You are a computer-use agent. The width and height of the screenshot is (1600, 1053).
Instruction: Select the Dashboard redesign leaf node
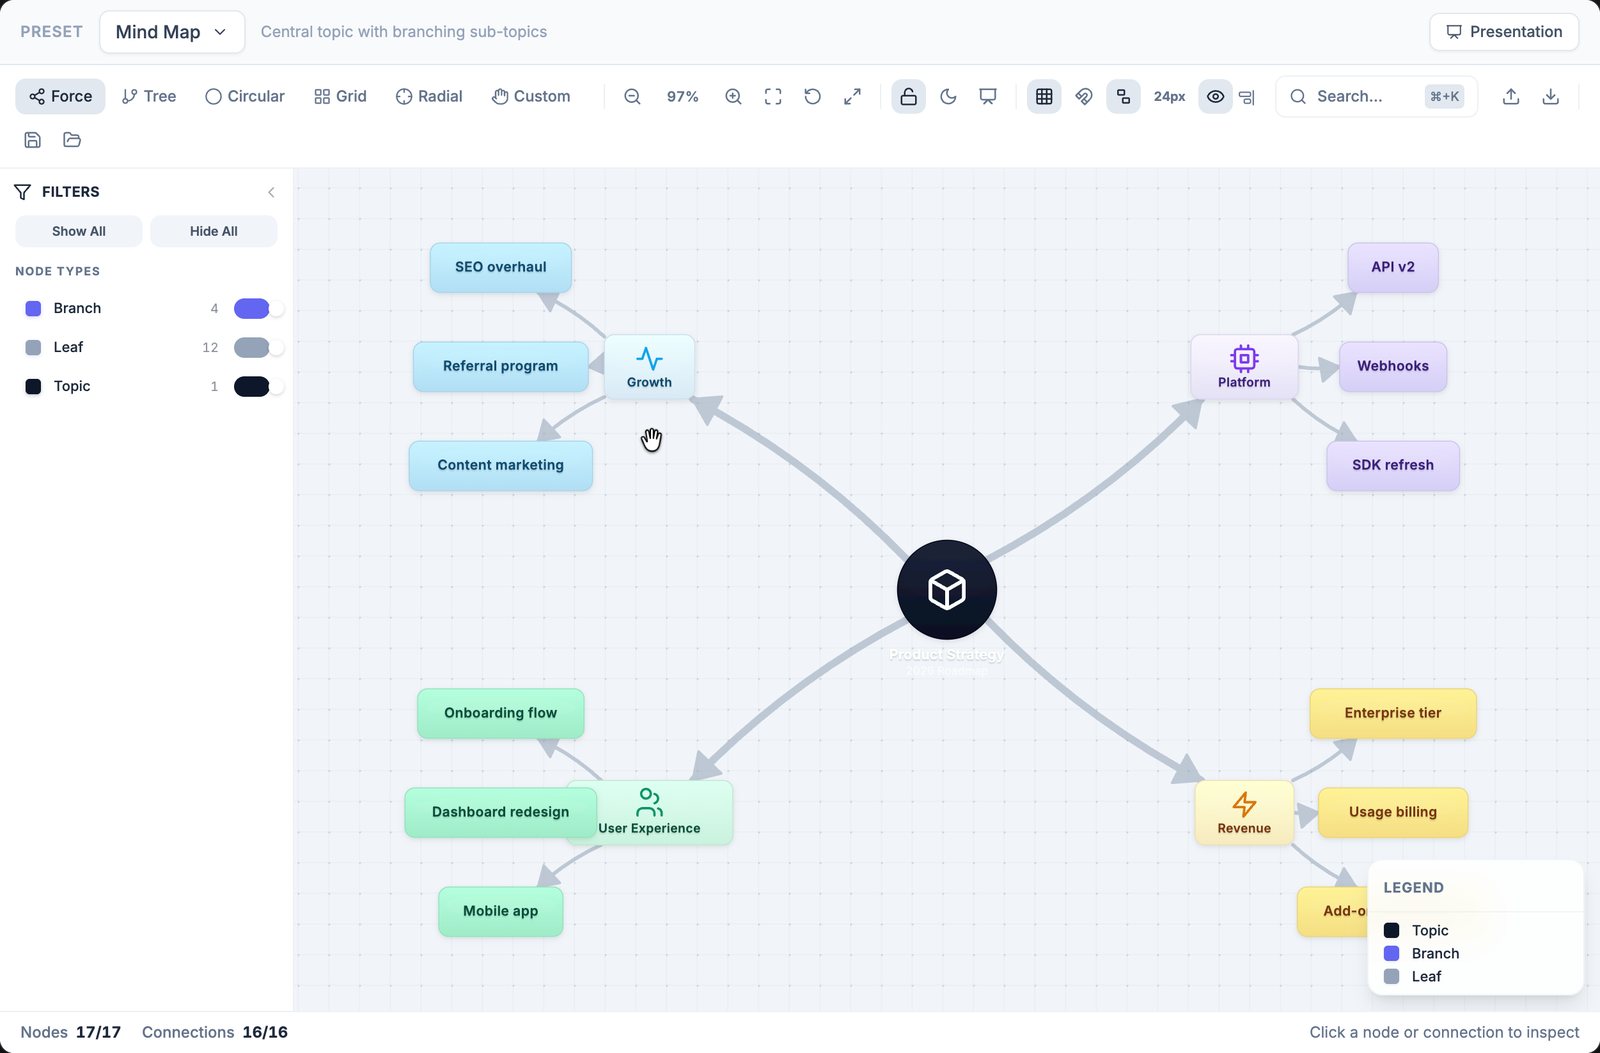coord(501,813)
